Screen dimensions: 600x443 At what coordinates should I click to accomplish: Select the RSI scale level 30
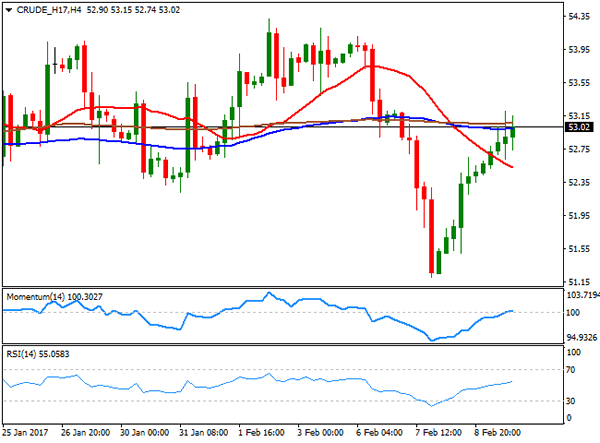[x=571, y=401]
